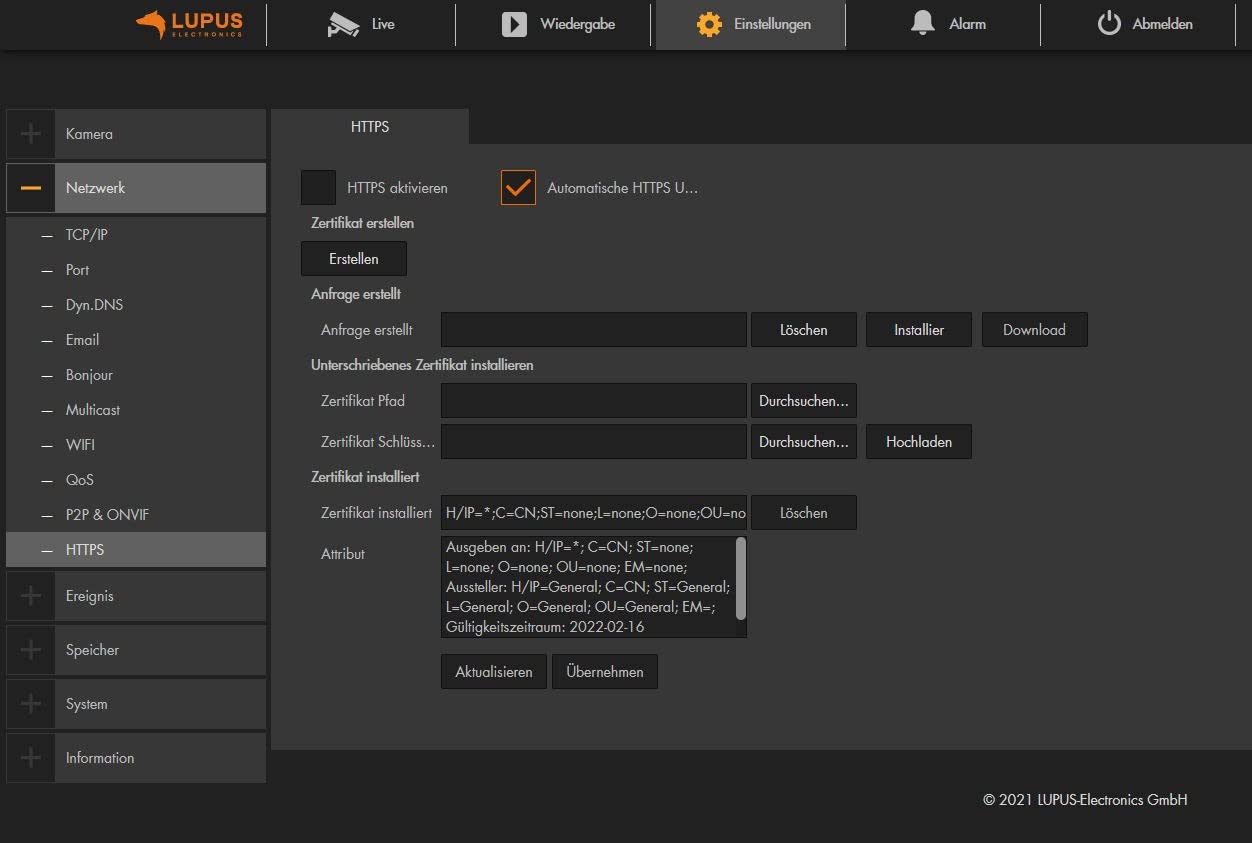
Task: Click the Erstellen certificate button
Action: [354, 258]
